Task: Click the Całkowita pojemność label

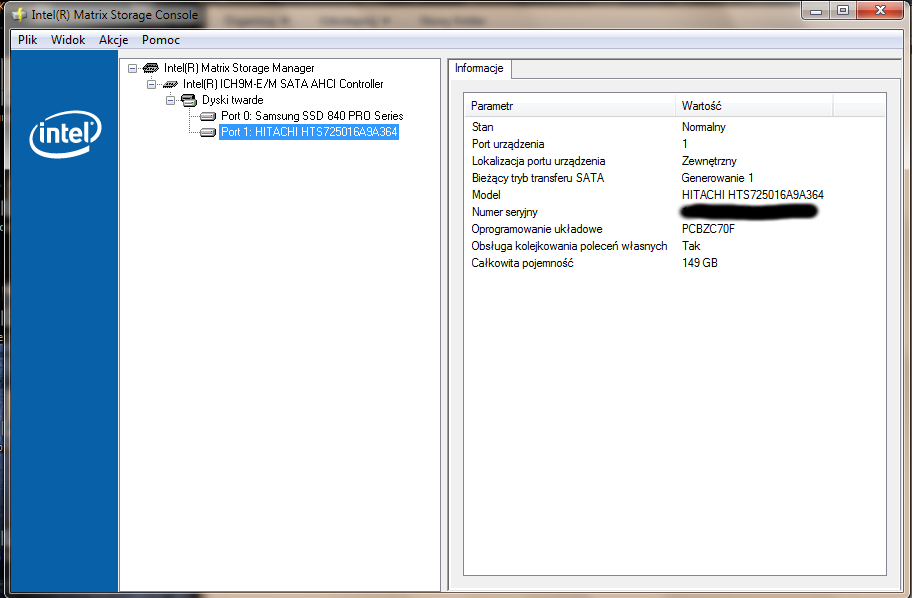Action: pos(522,263)
